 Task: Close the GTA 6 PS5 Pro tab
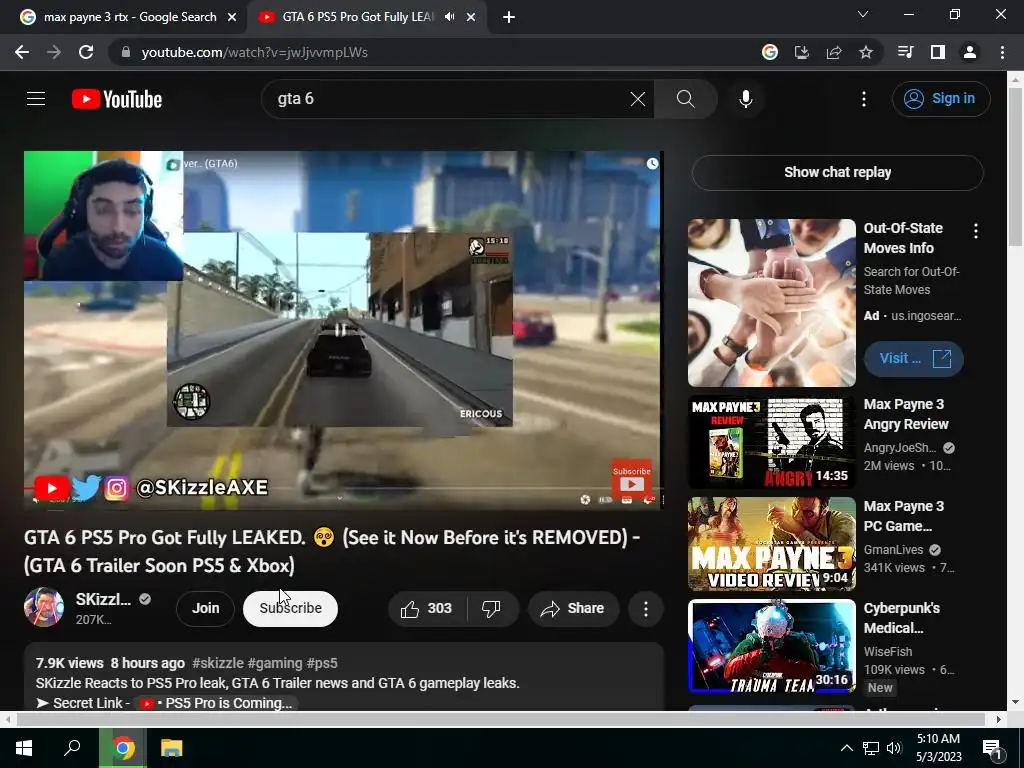point(471,17)
